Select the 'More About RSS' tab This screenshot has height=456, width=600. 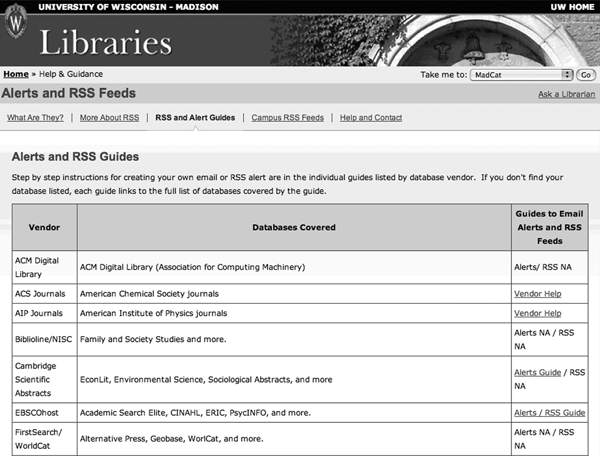tap(109, 118)
